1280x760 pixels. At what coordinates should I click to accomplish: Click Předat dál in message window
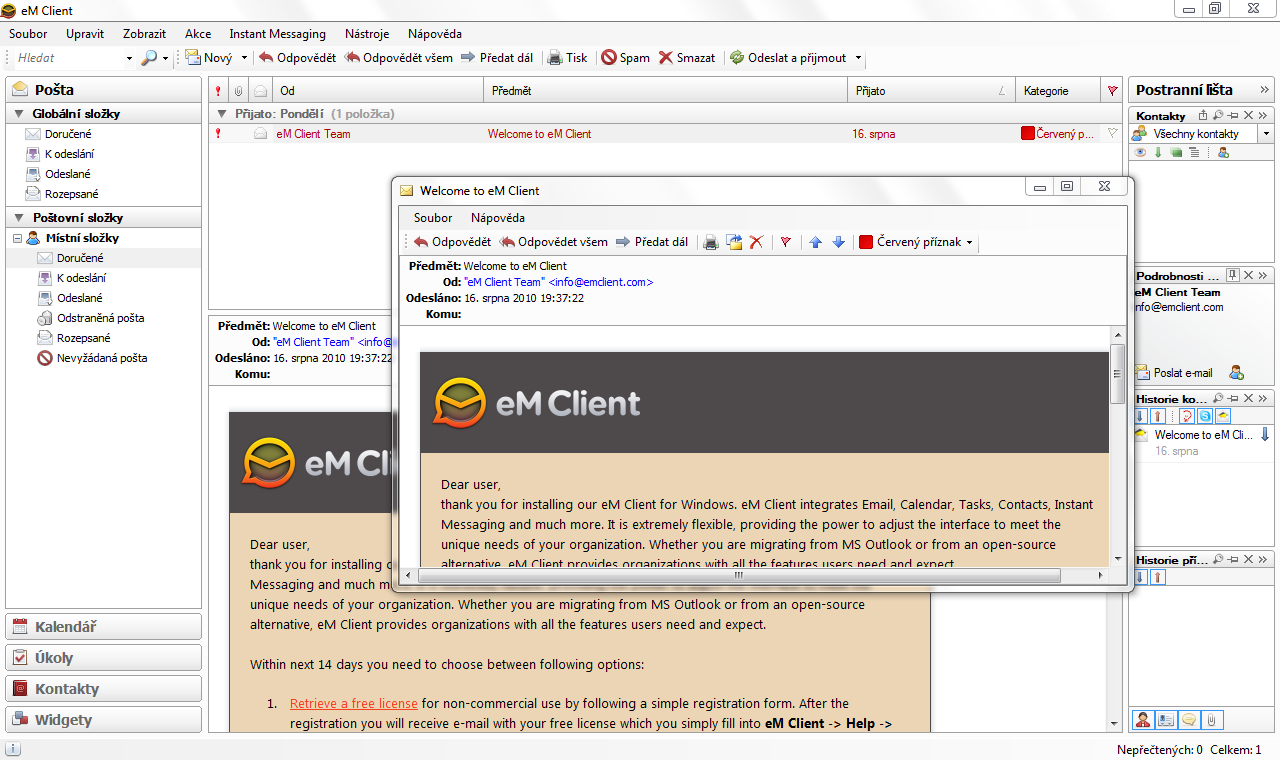652,242
